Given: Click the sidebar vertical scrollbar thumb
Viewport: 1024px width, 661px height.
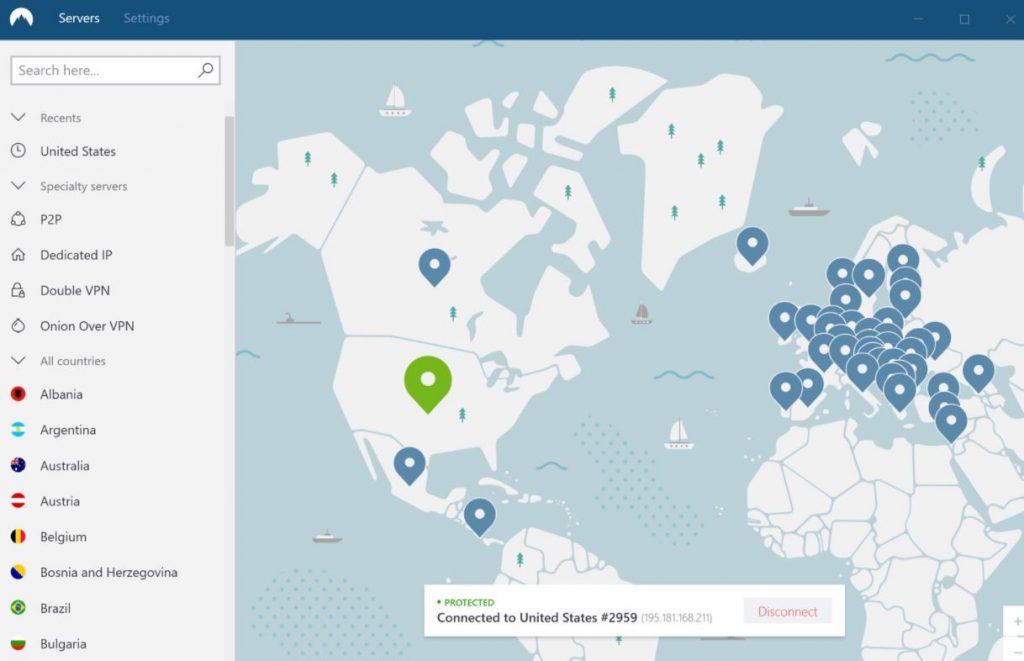Looking at the screenshot, I should (229, 181).
